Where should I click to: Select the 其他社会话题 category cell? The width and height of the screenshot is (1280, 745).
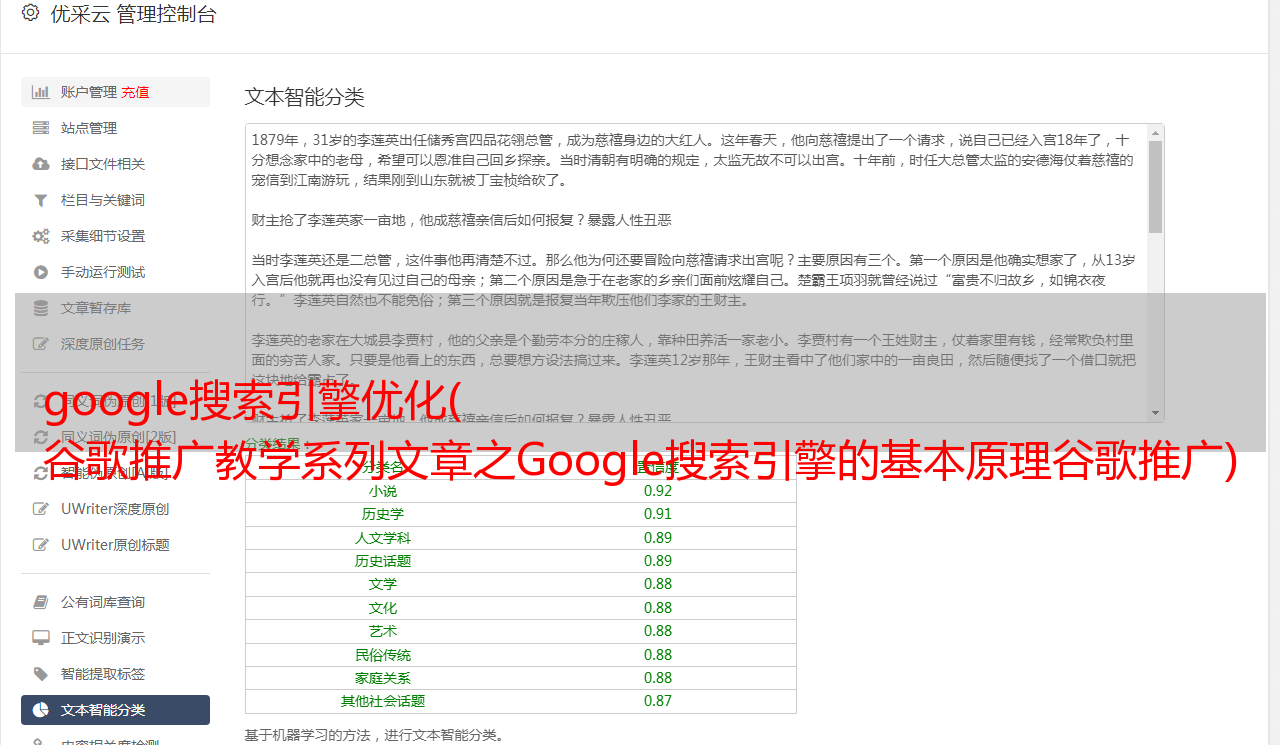(383, 701)
